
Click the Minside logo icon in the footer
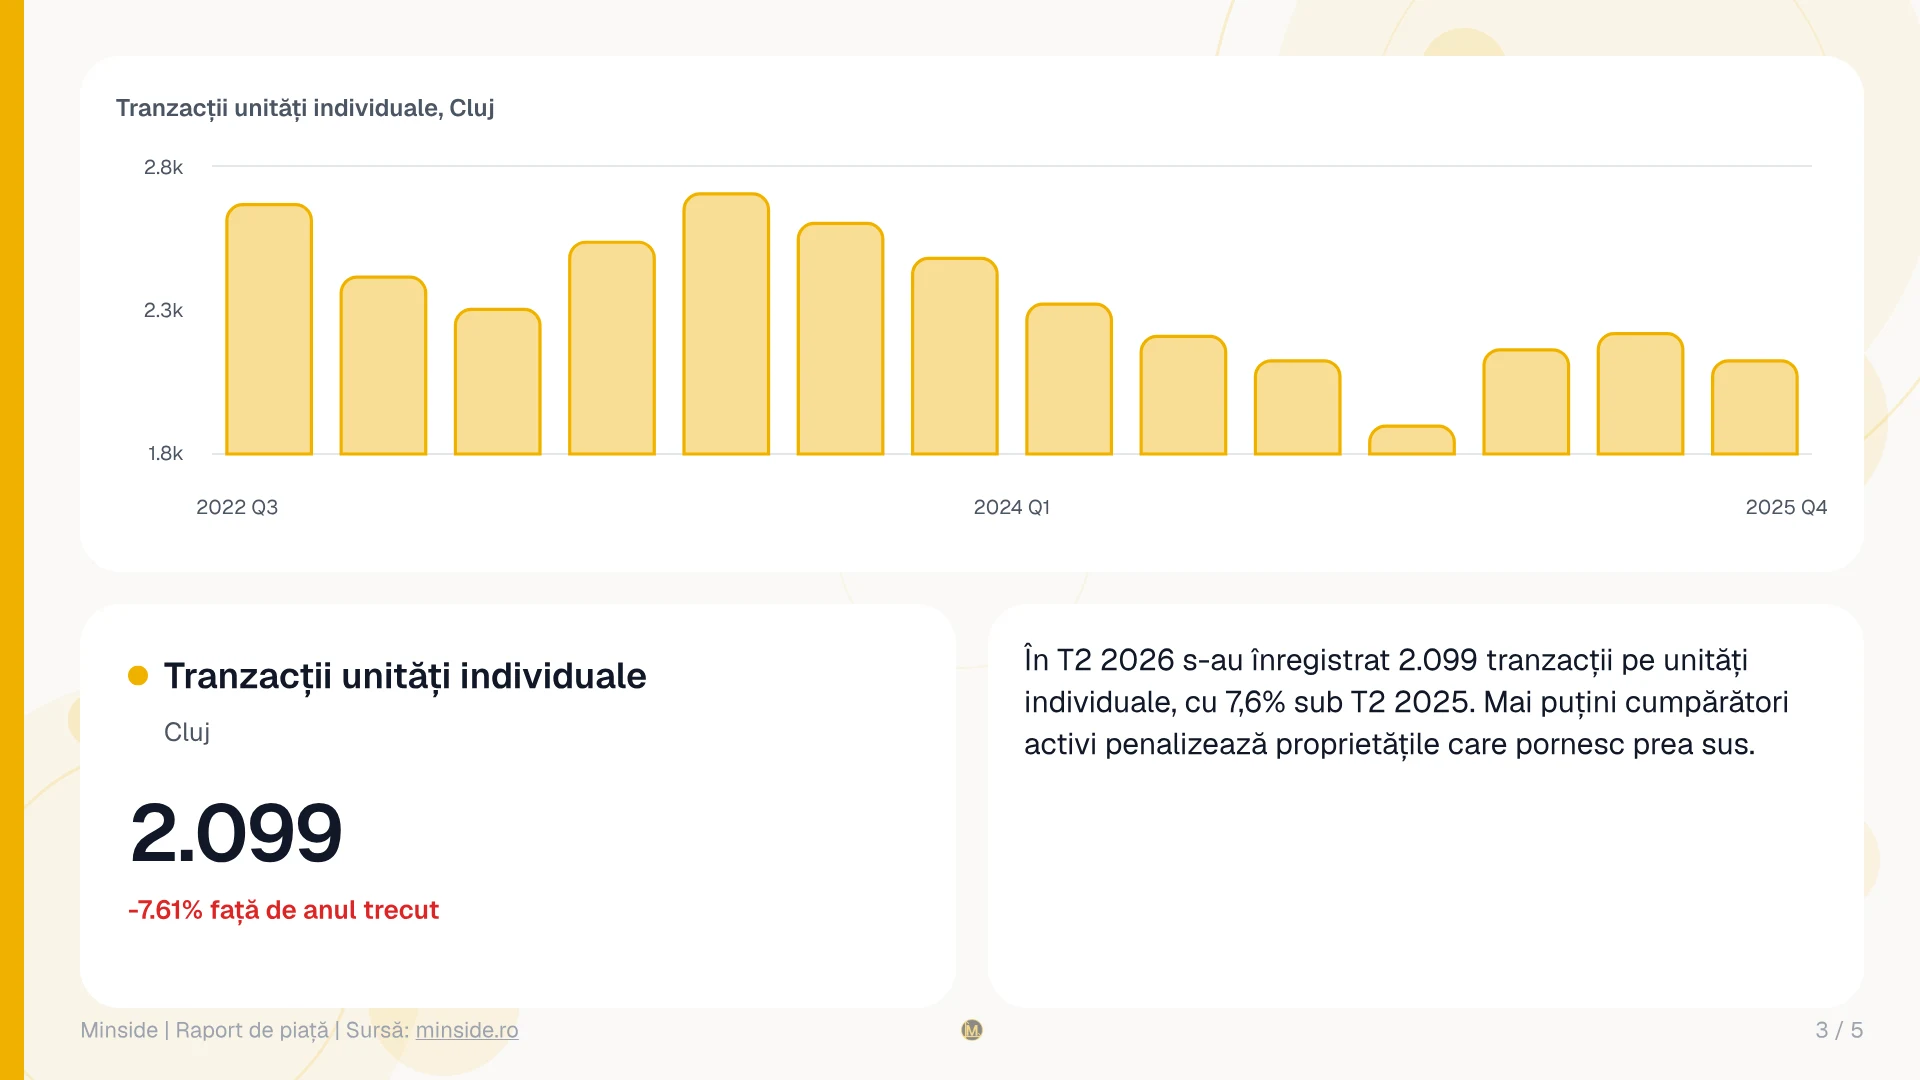click(972, 1030)
